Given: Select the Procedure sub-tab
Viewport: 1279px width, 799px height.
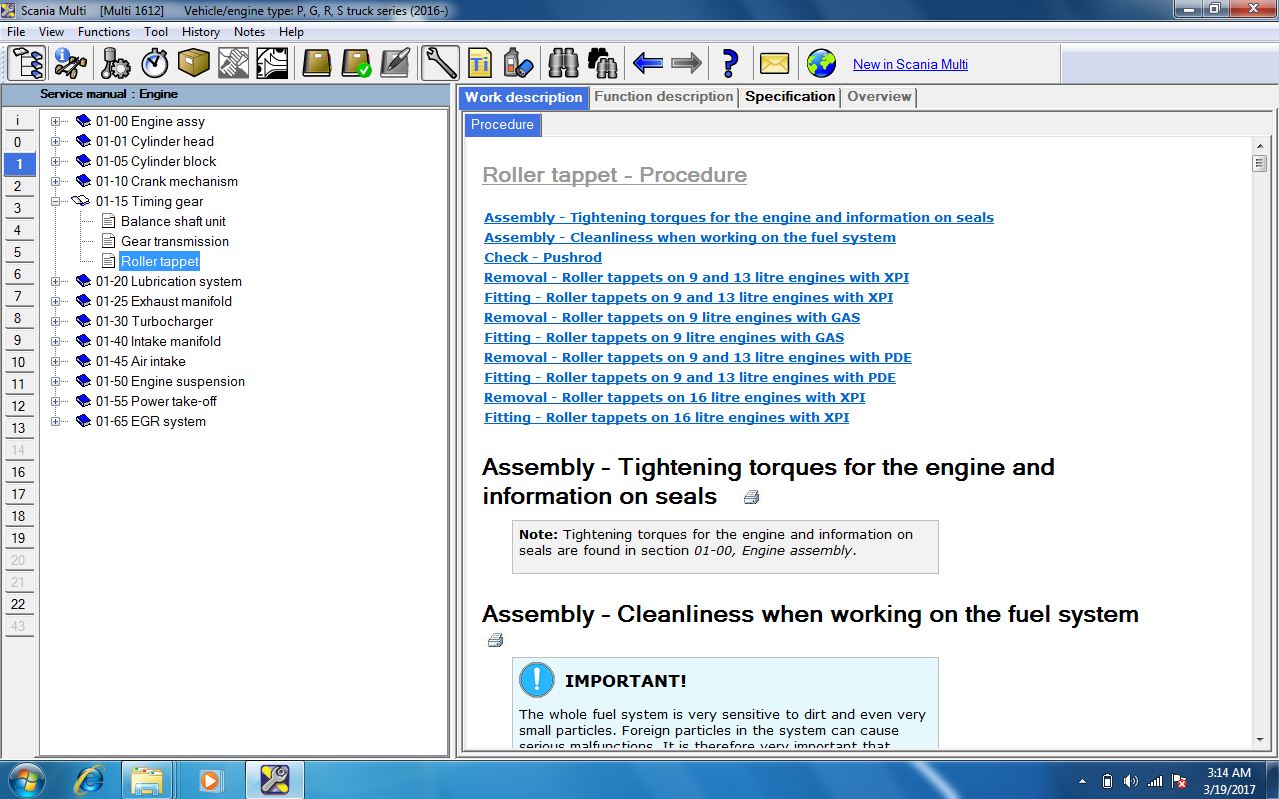Looking at the screenshot, I should click(502, 125).
